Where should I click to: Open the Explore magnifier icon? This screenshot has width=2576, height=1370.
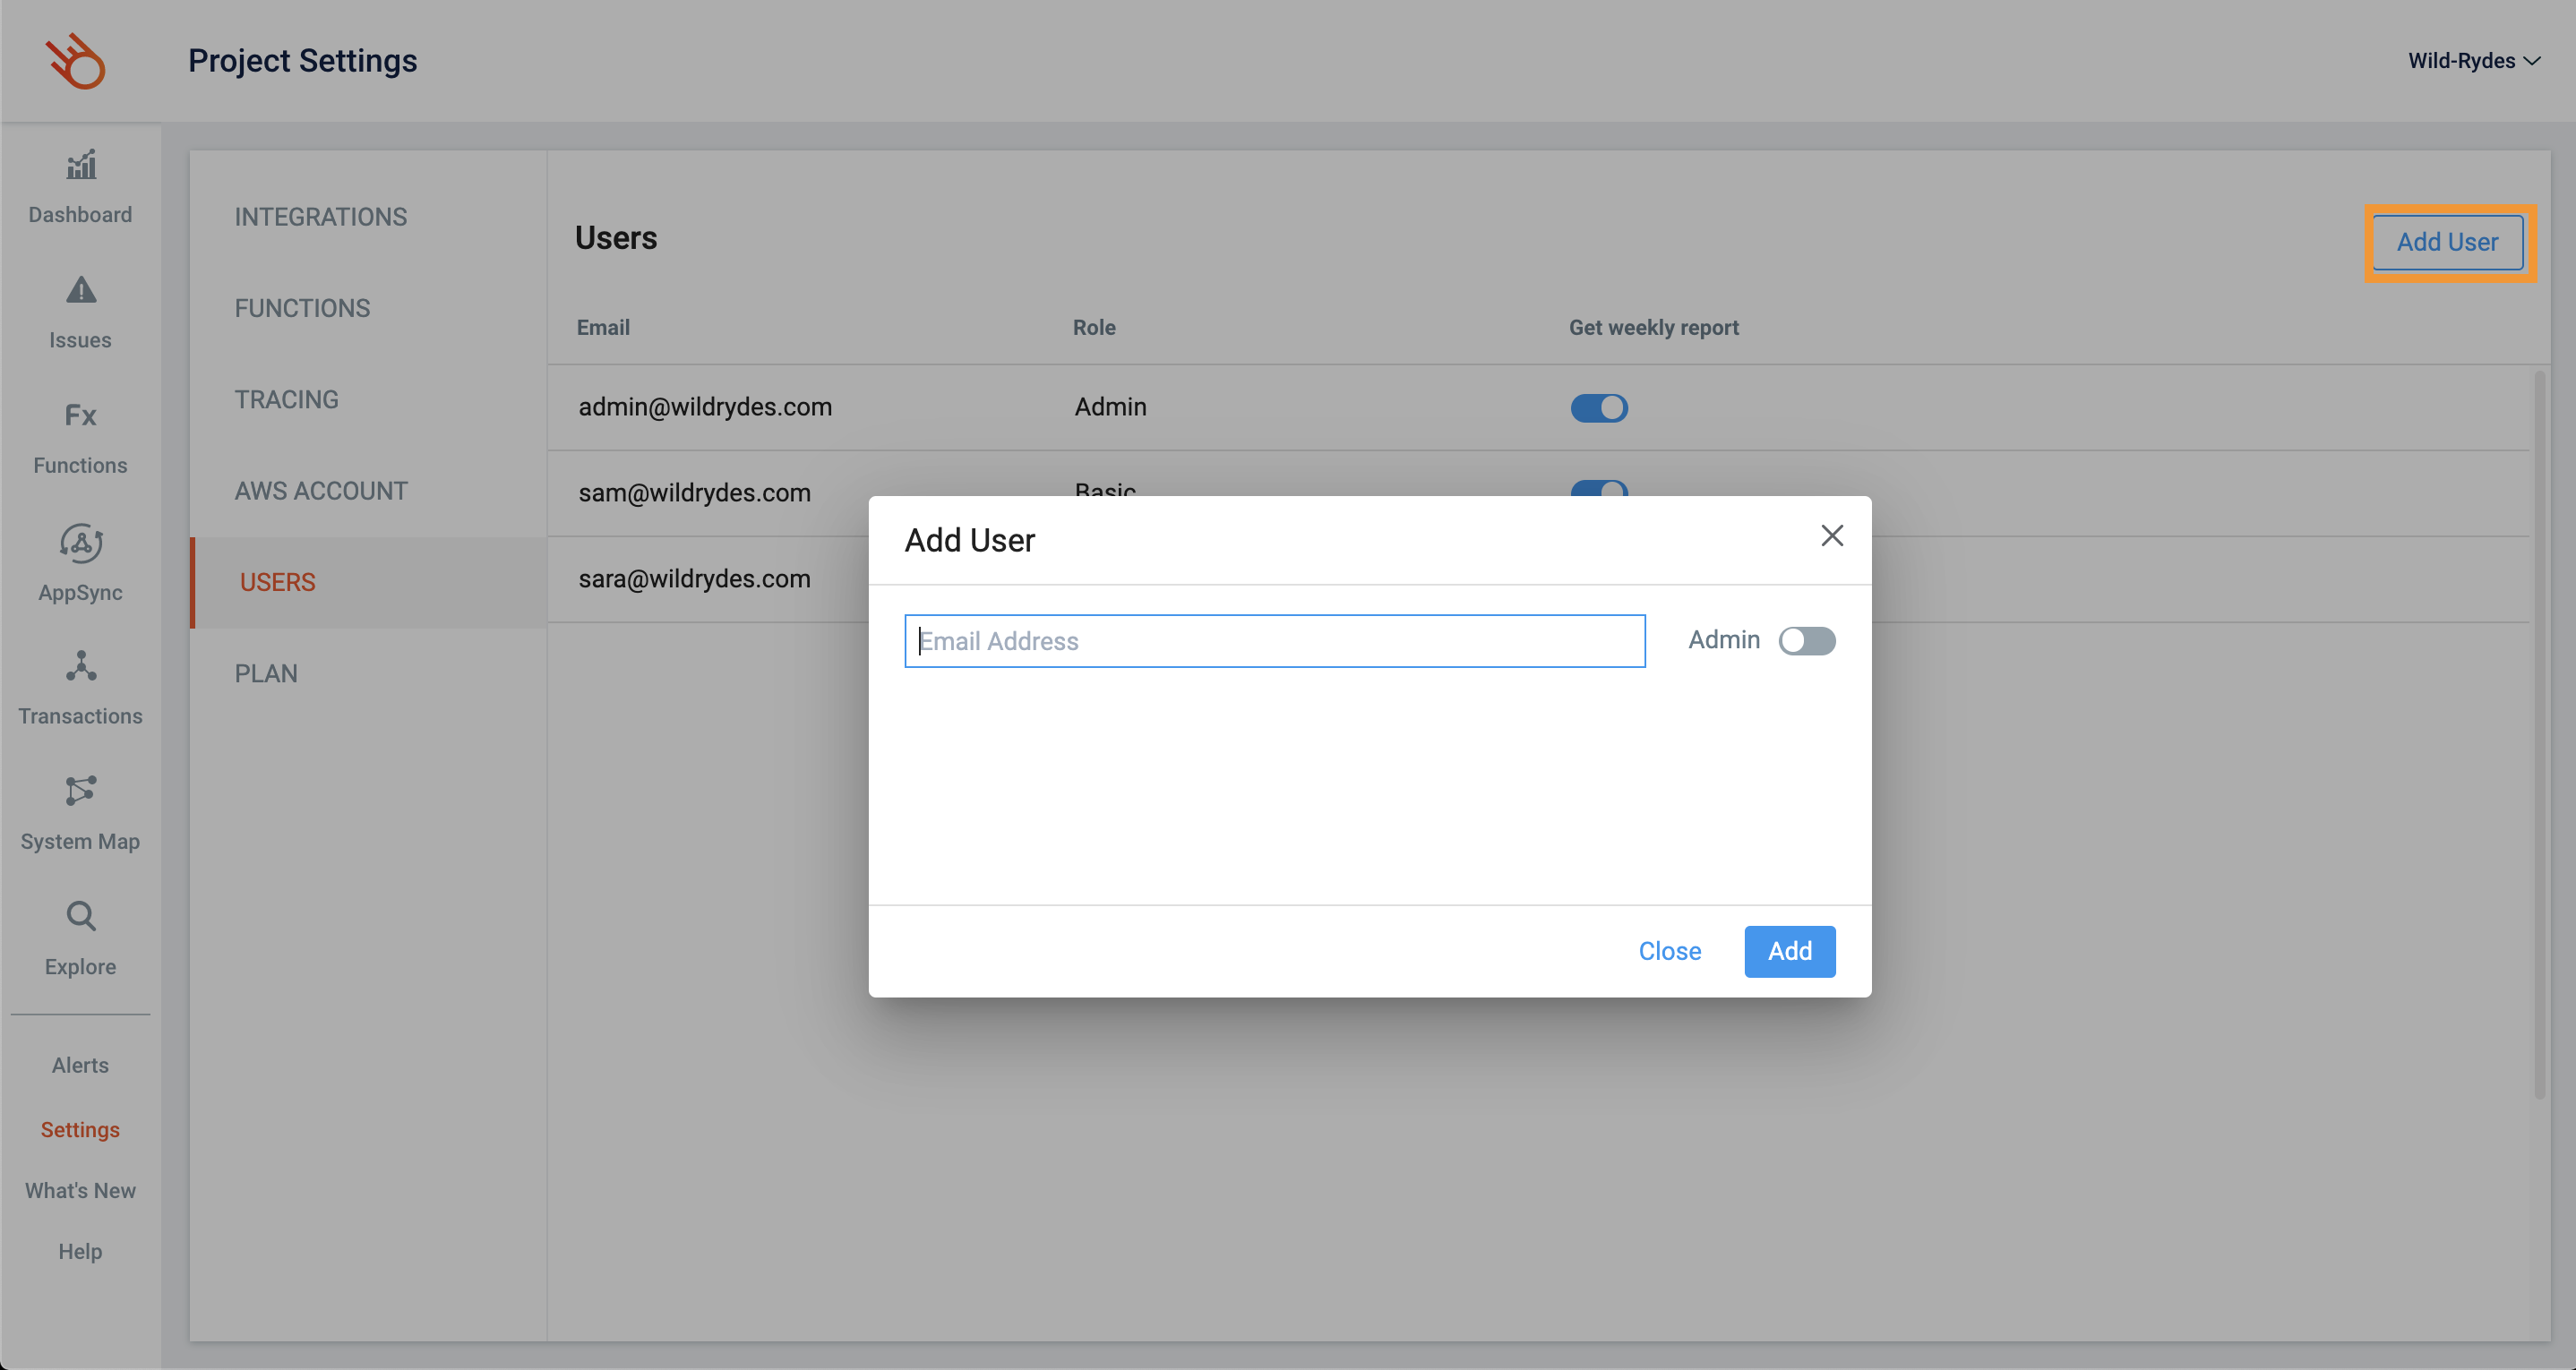(x=81, y=916)
